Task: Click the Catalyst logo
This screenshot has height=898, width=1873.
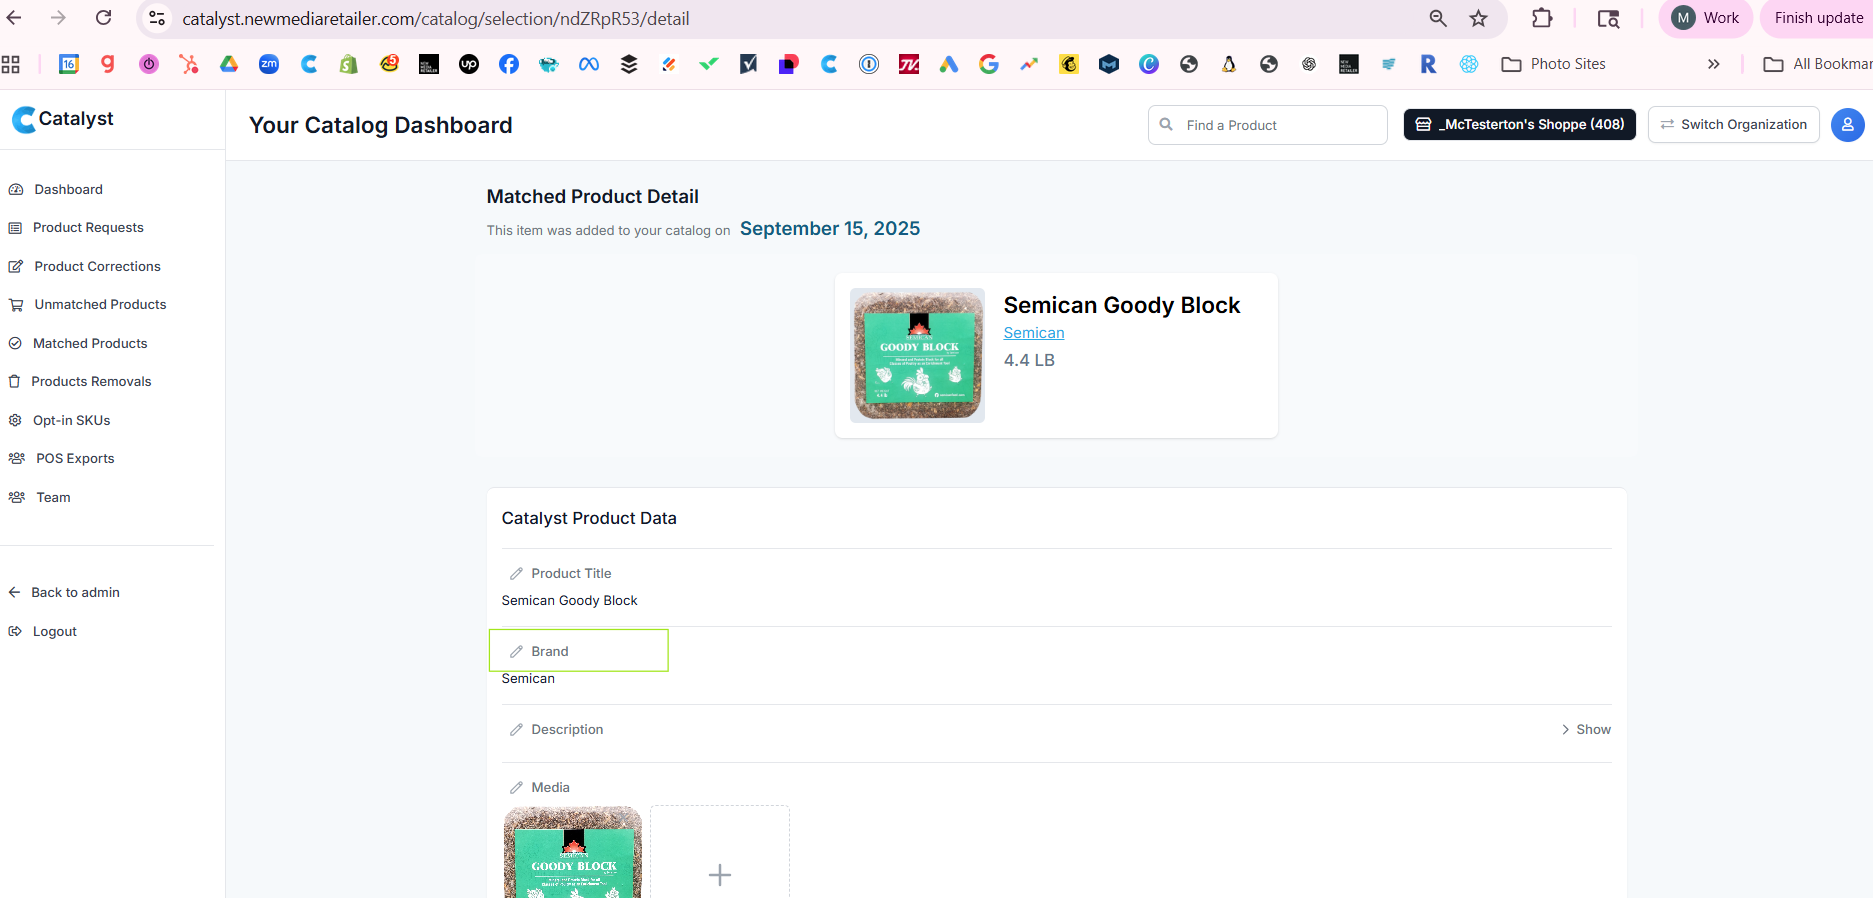Action: (63, 119)
